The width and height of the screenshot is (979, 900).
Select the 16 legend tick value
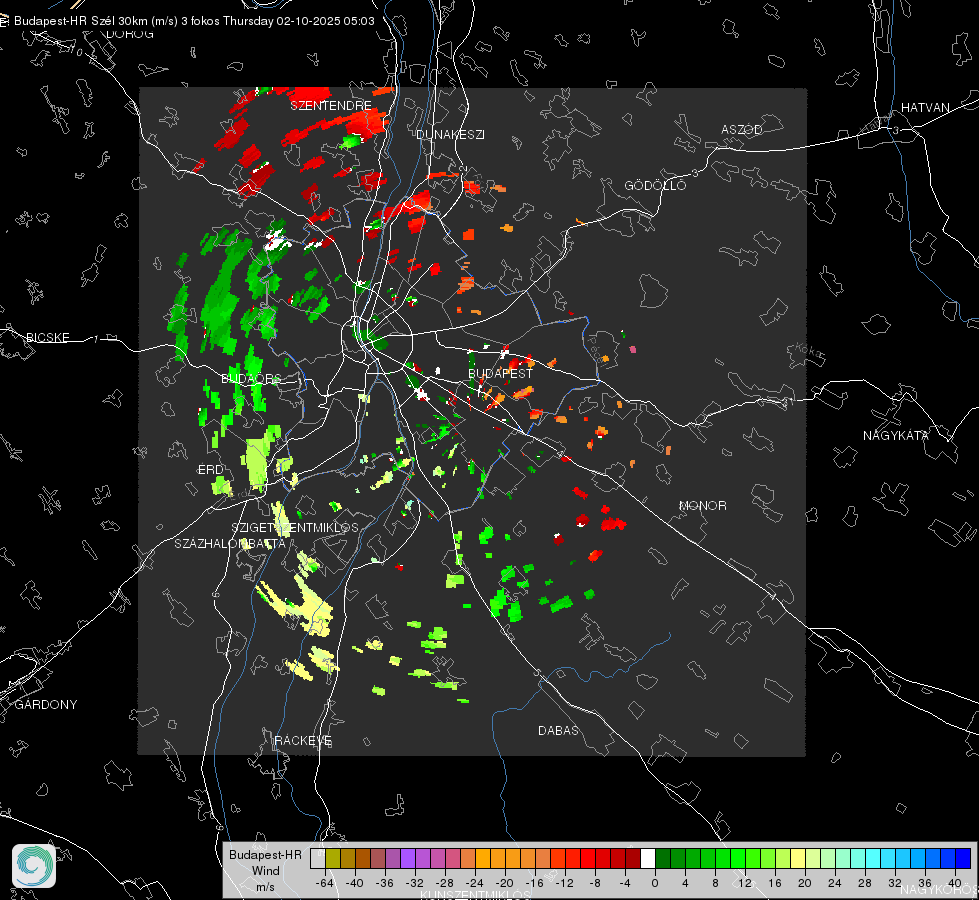click(775, 883)
